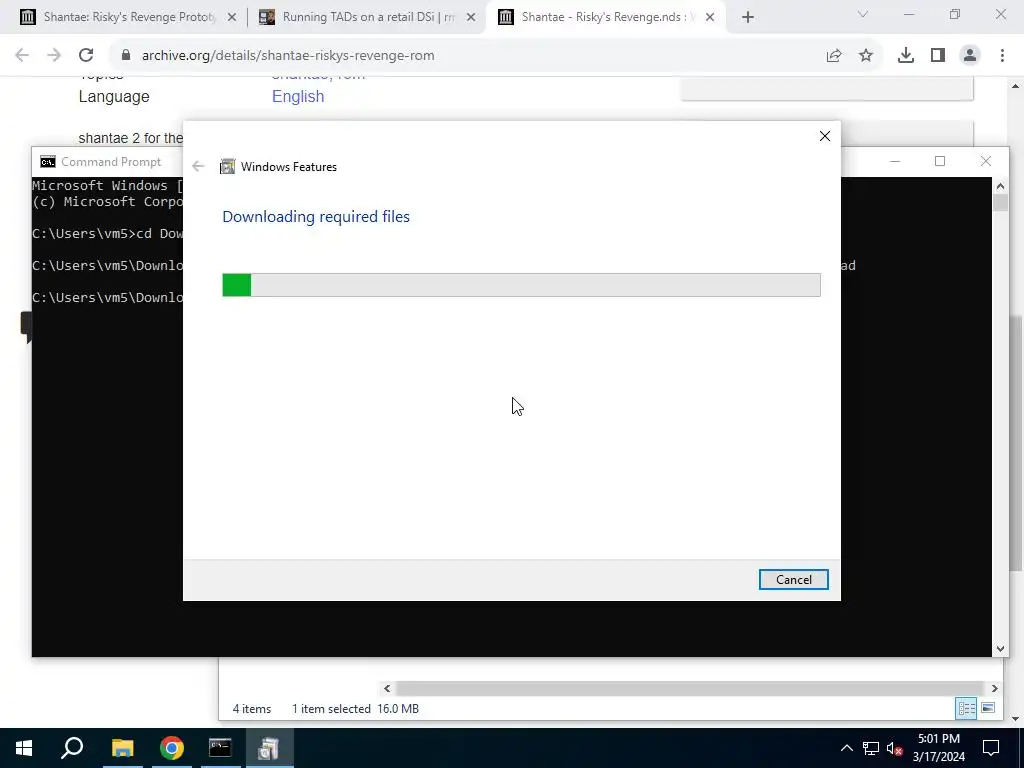Click the Chrome page scrollbar up arrow
Screen dimensions: 1024x768
point(1016,86)
